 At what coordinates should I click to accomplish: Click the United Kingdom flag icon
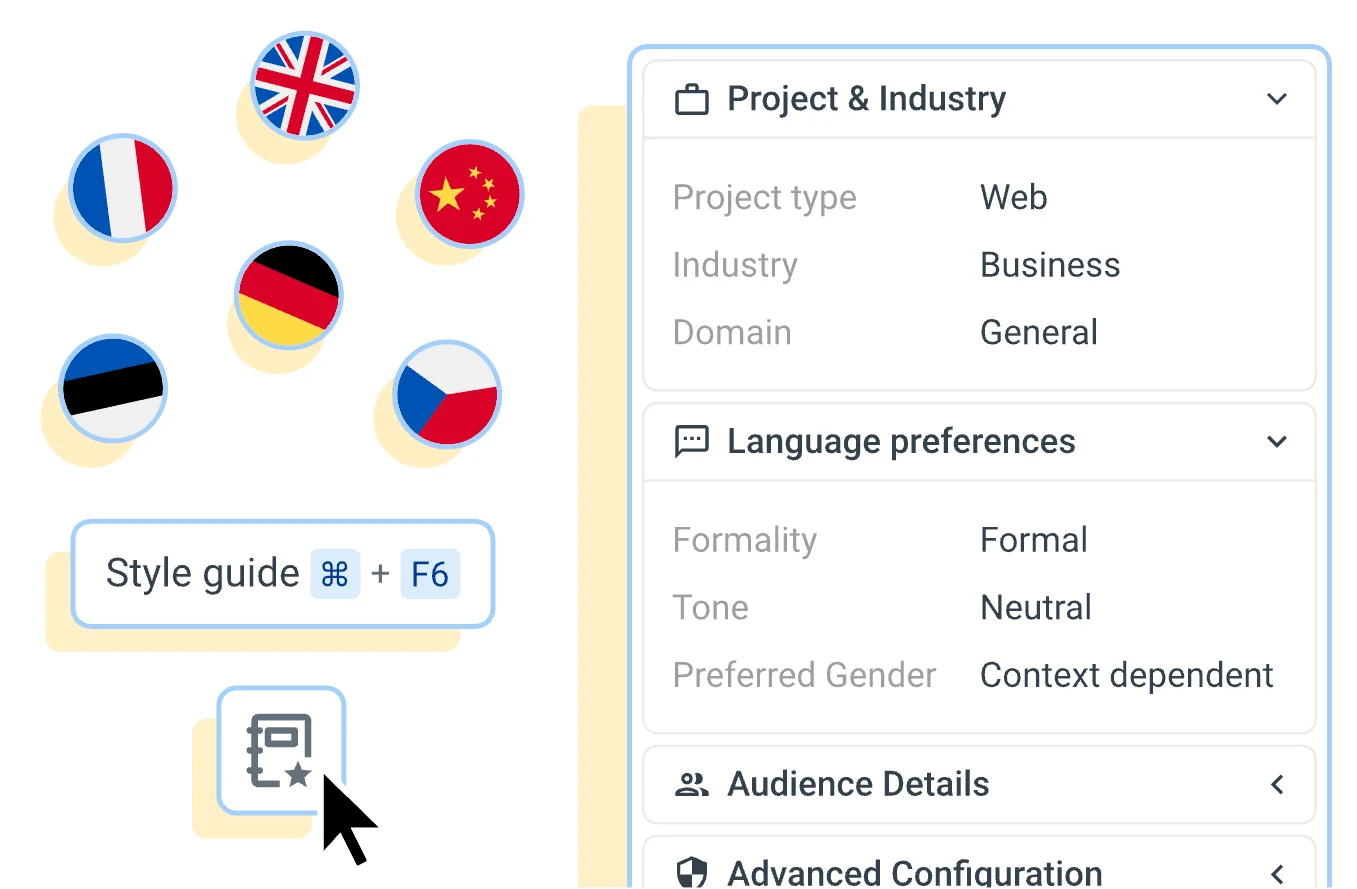pos(304,84)
